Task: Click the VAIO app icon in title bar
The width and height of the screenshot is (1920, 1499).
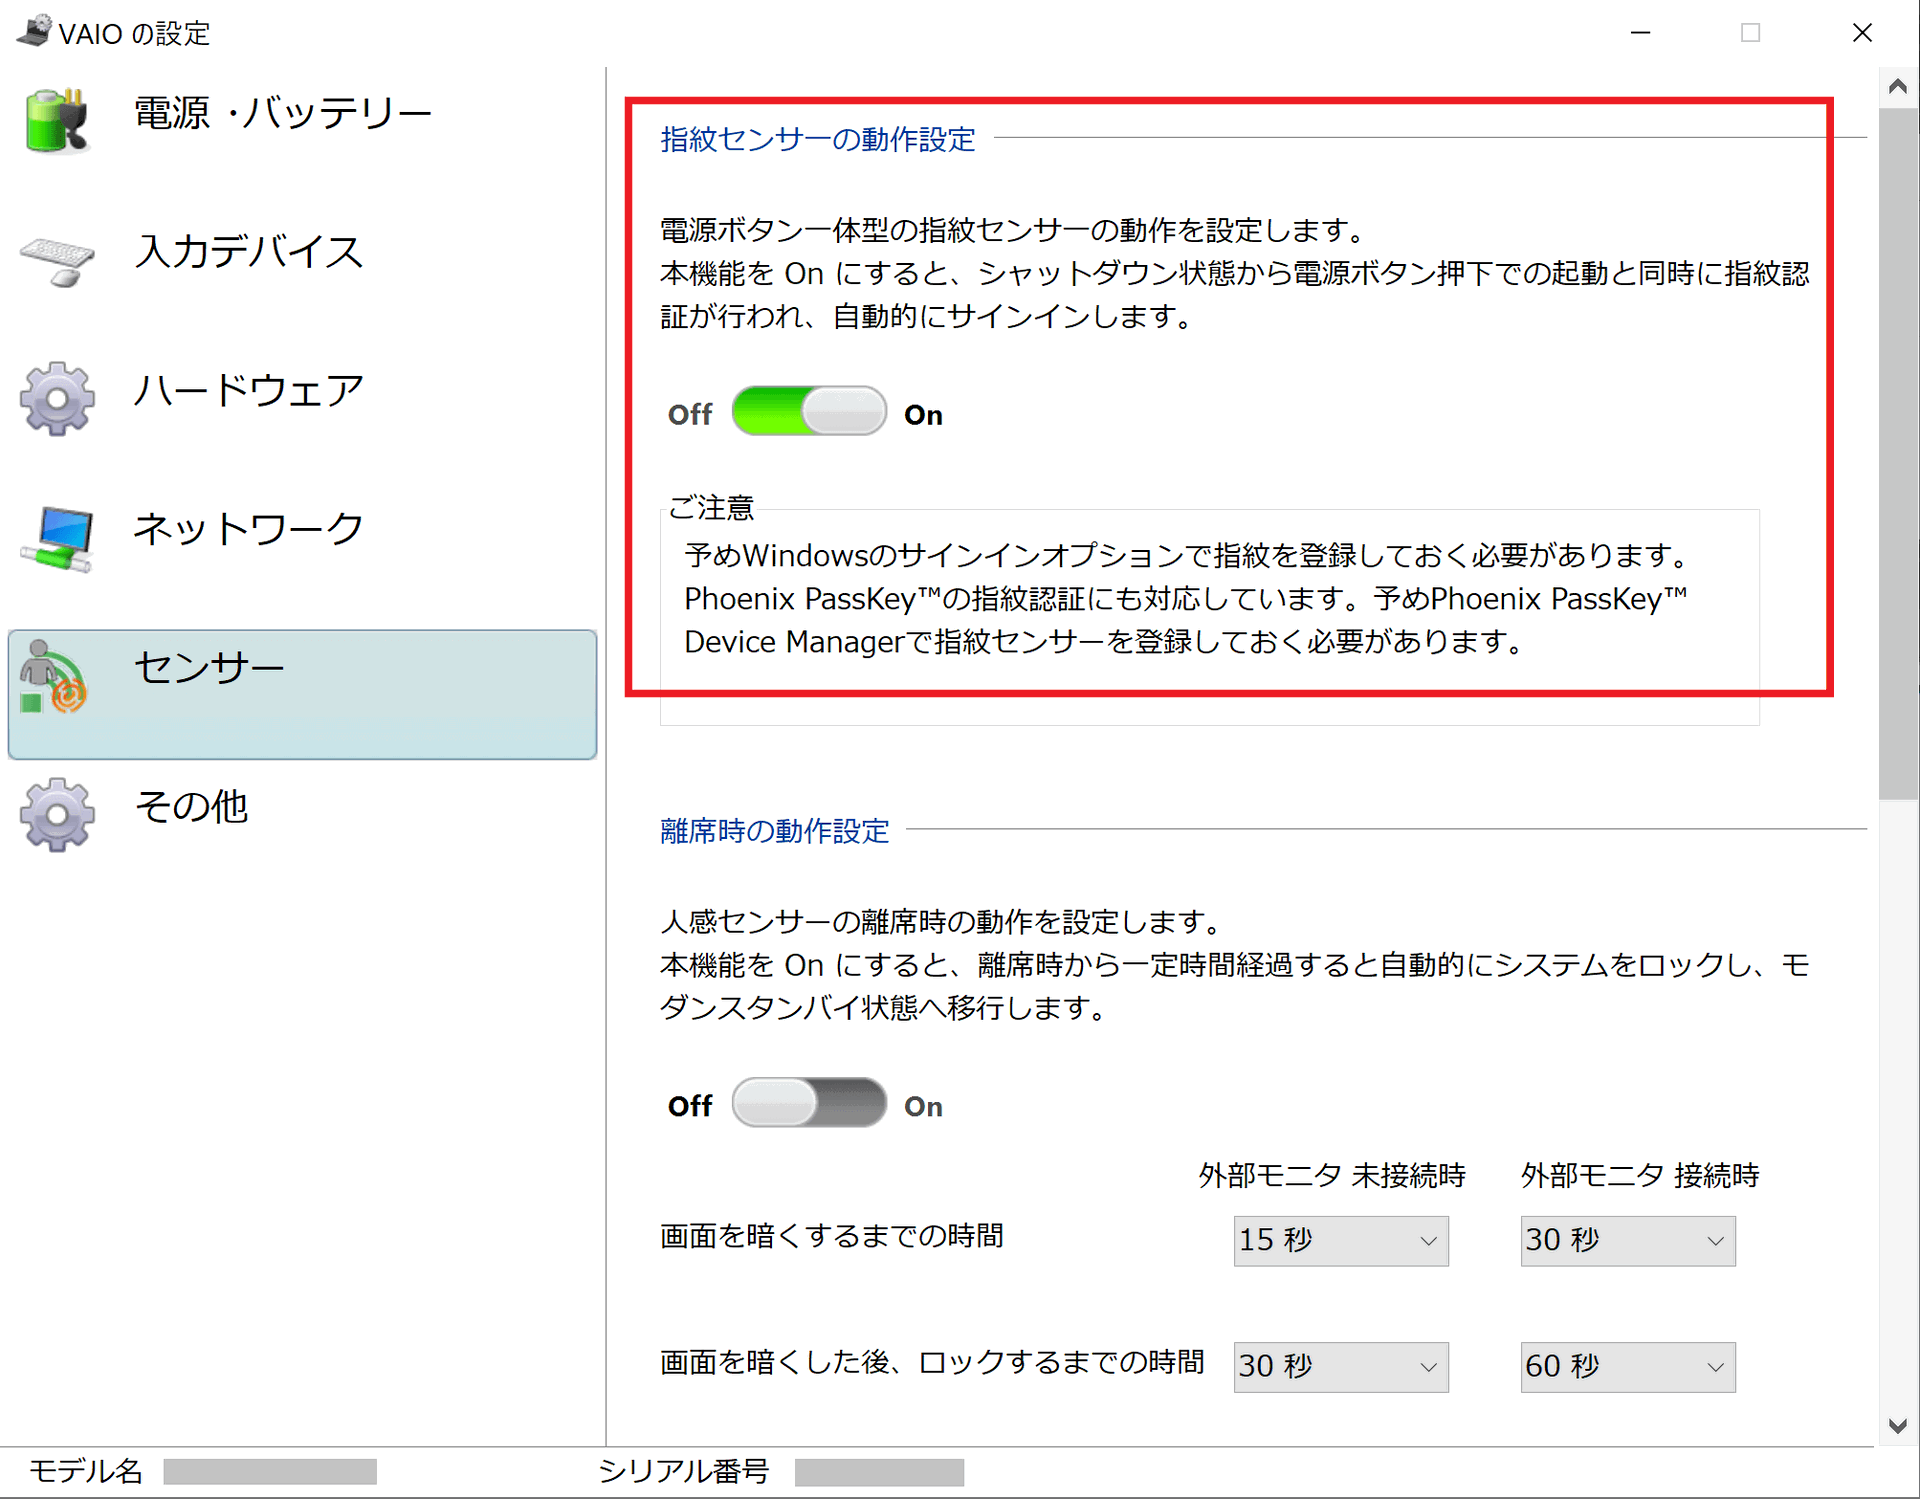Action: 34,31
